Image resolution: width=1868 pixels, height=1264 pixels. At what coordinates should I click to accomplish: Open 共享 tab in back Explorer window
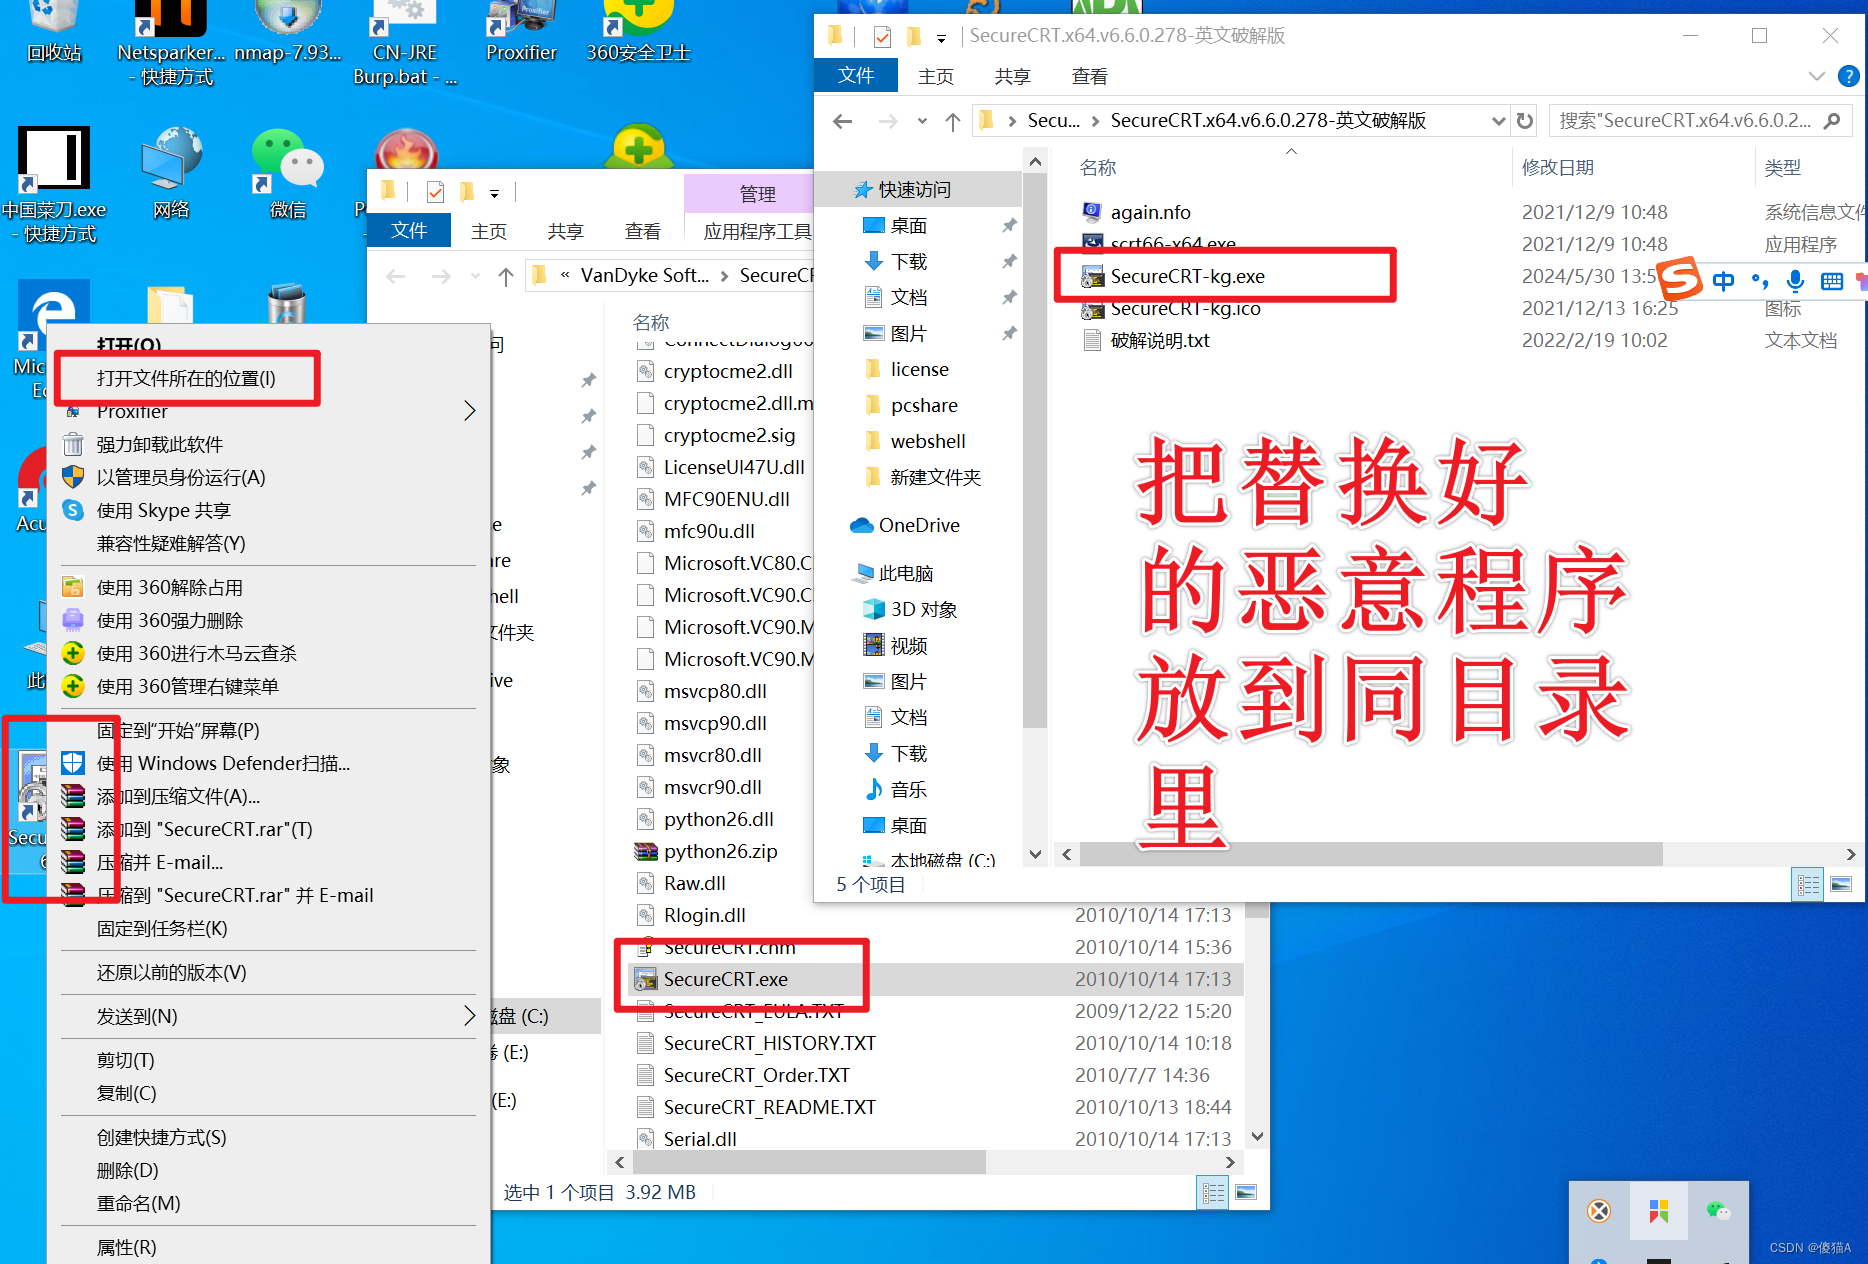tap(565, 232)
